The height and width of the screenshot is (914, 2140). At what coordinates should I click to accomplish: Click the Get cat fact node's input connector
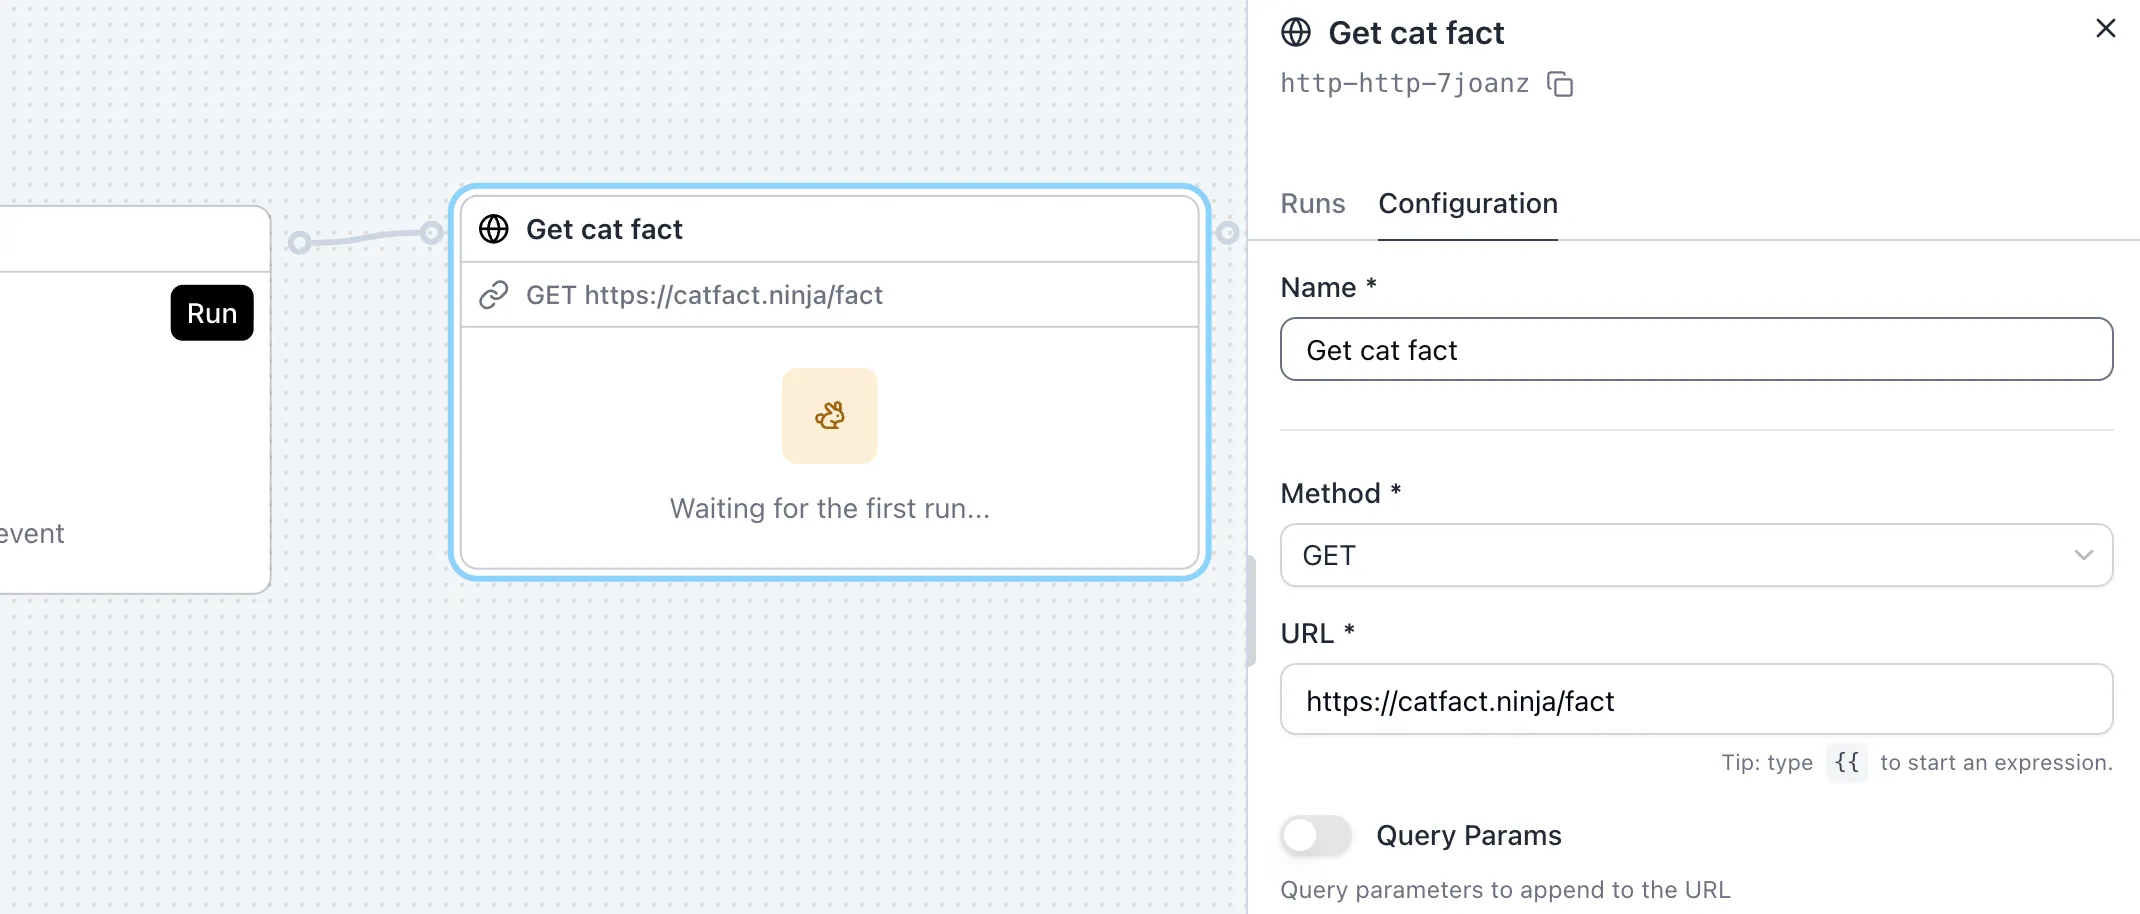(x=431, y=233)
